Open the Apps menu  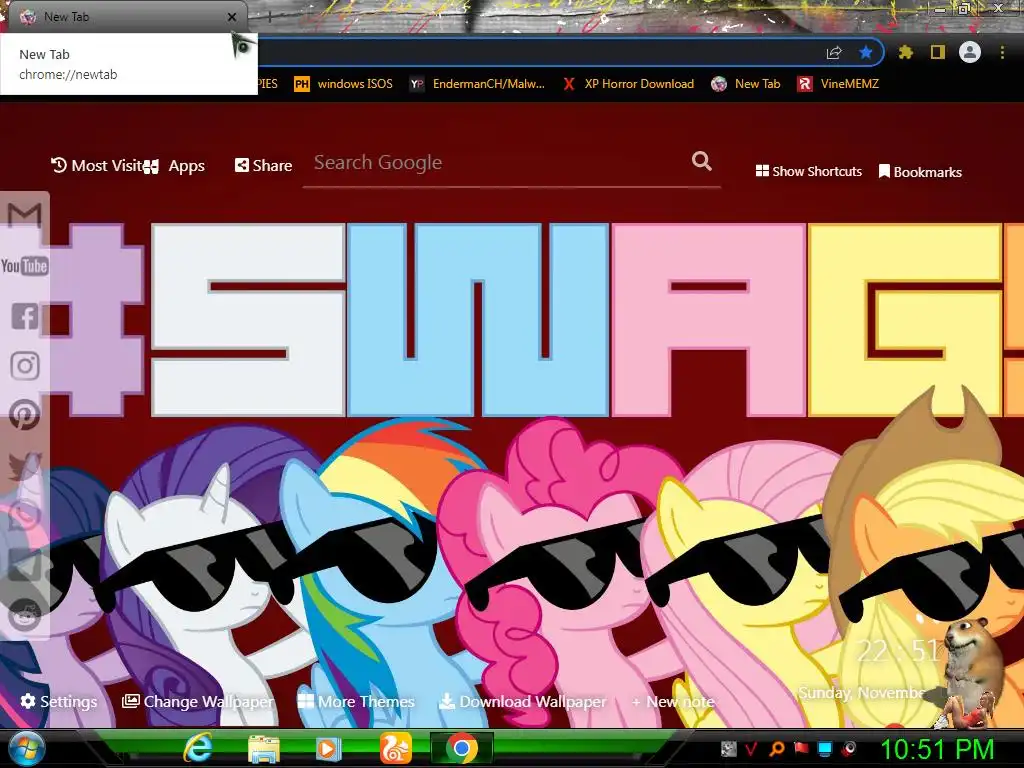click(175, 166)
